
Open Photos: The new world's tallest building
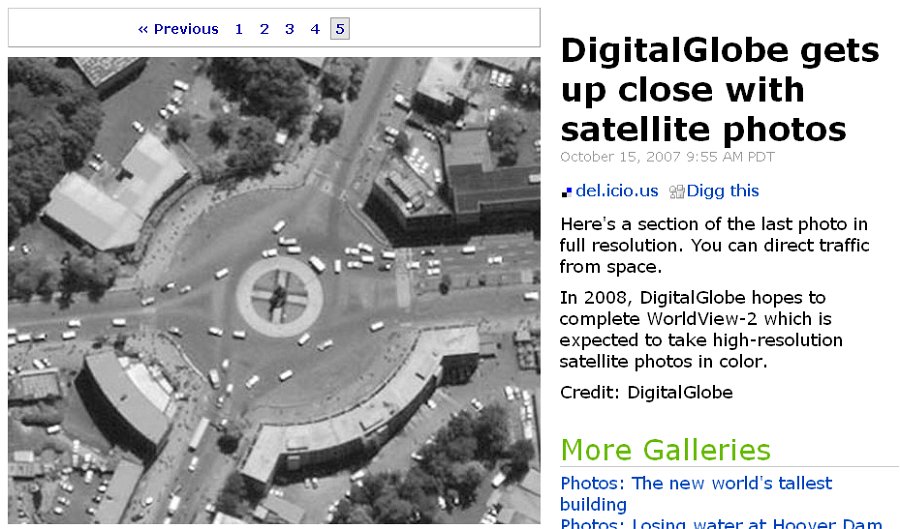tap(696, 493)
